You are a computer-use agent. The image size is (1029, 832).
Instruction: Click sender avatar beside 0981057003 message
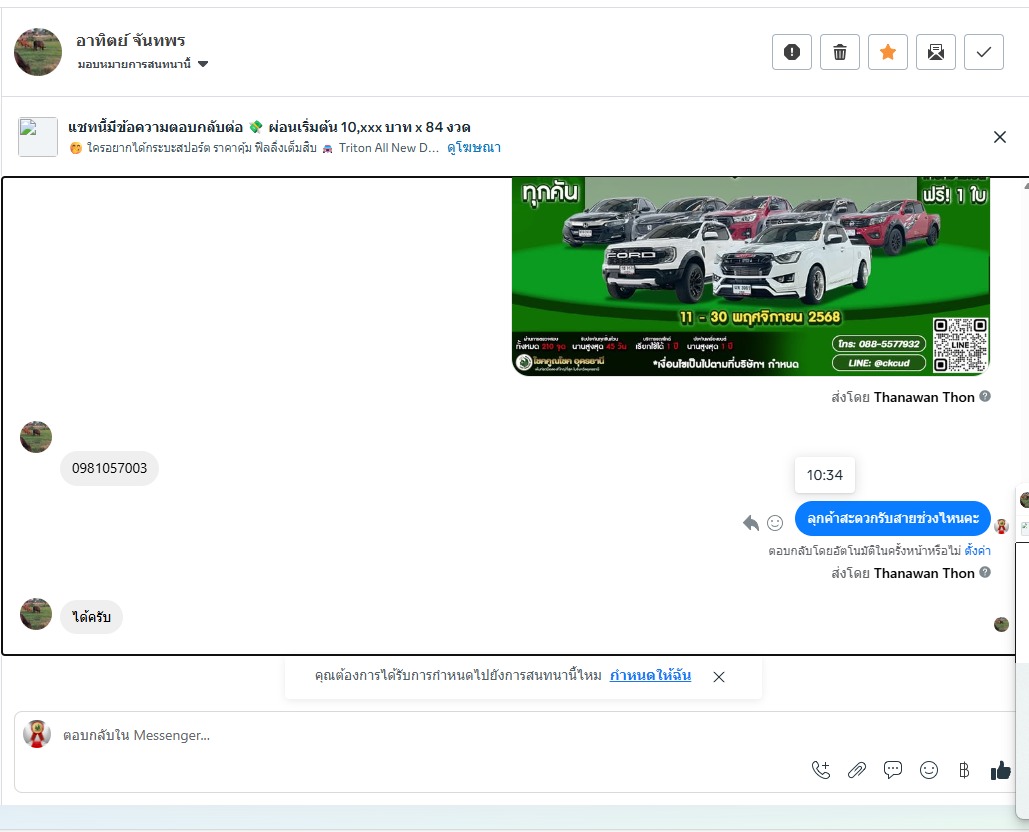click(36, 437)
